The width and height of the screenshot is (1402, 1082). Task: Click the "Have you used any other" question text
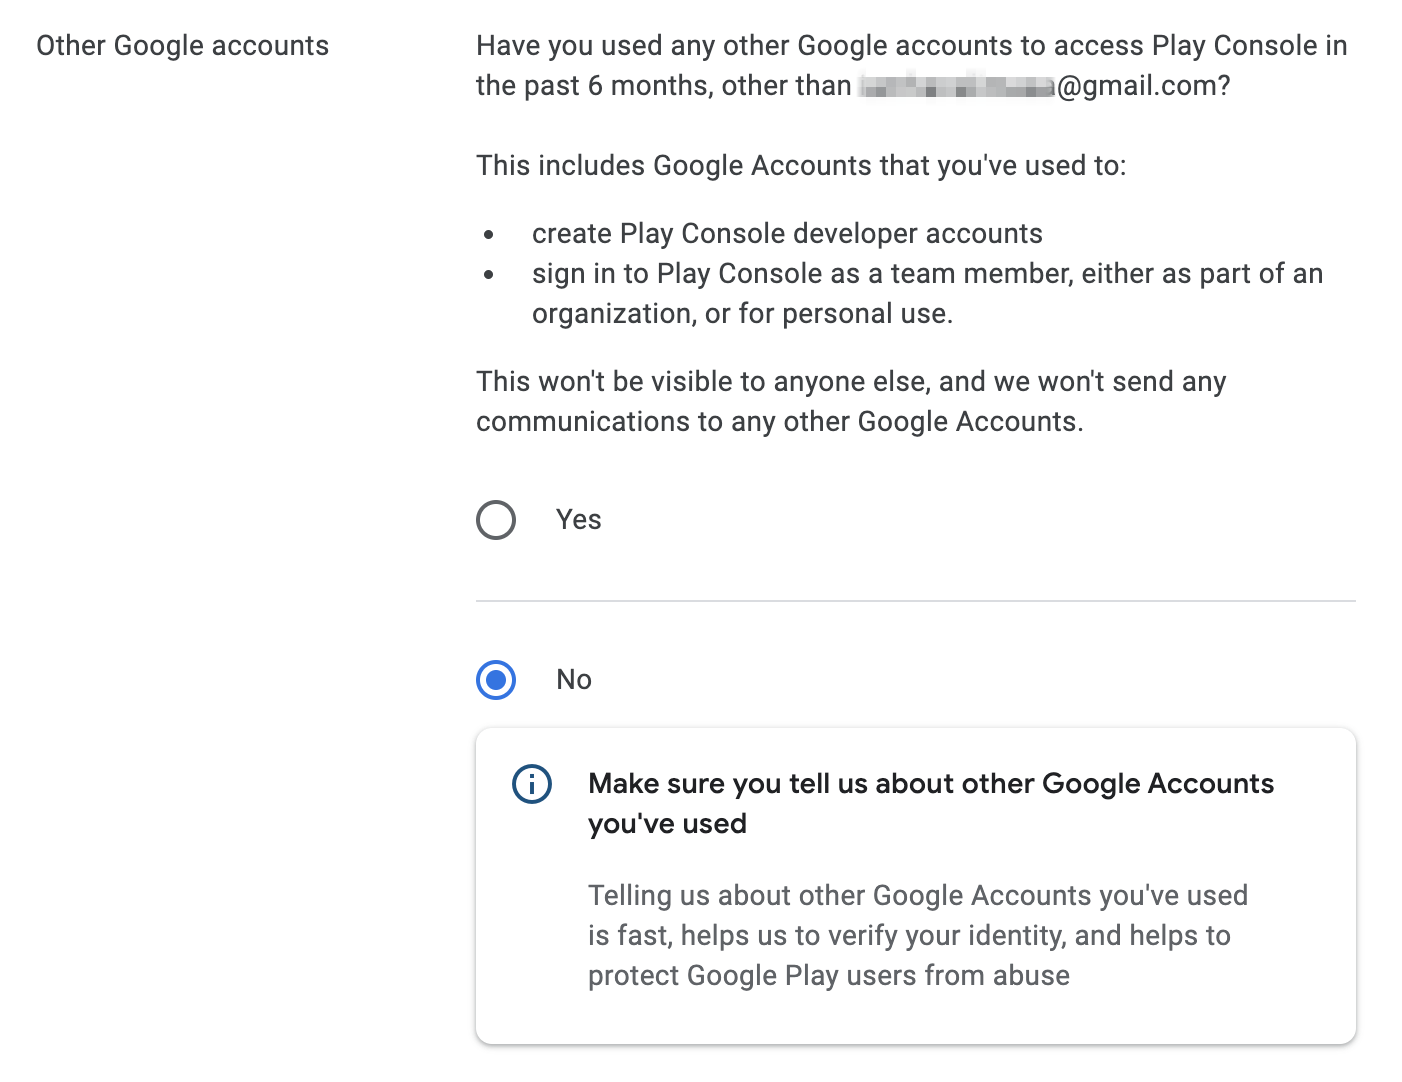911,46
